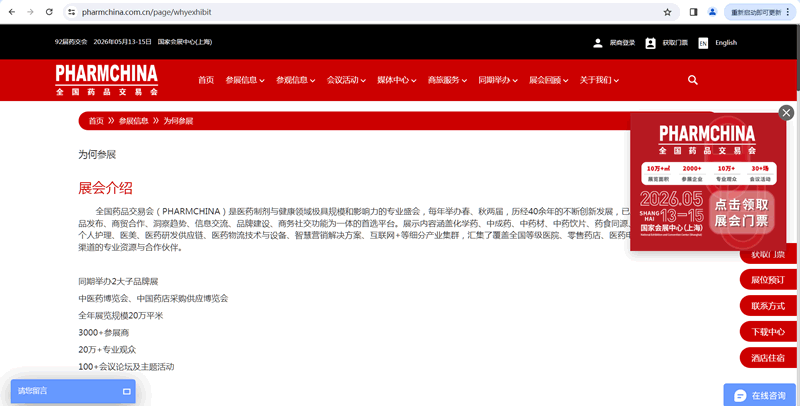The image size is (800, 406).
Task: Click the 展商登录 login link
Action: tap(615, 43)
